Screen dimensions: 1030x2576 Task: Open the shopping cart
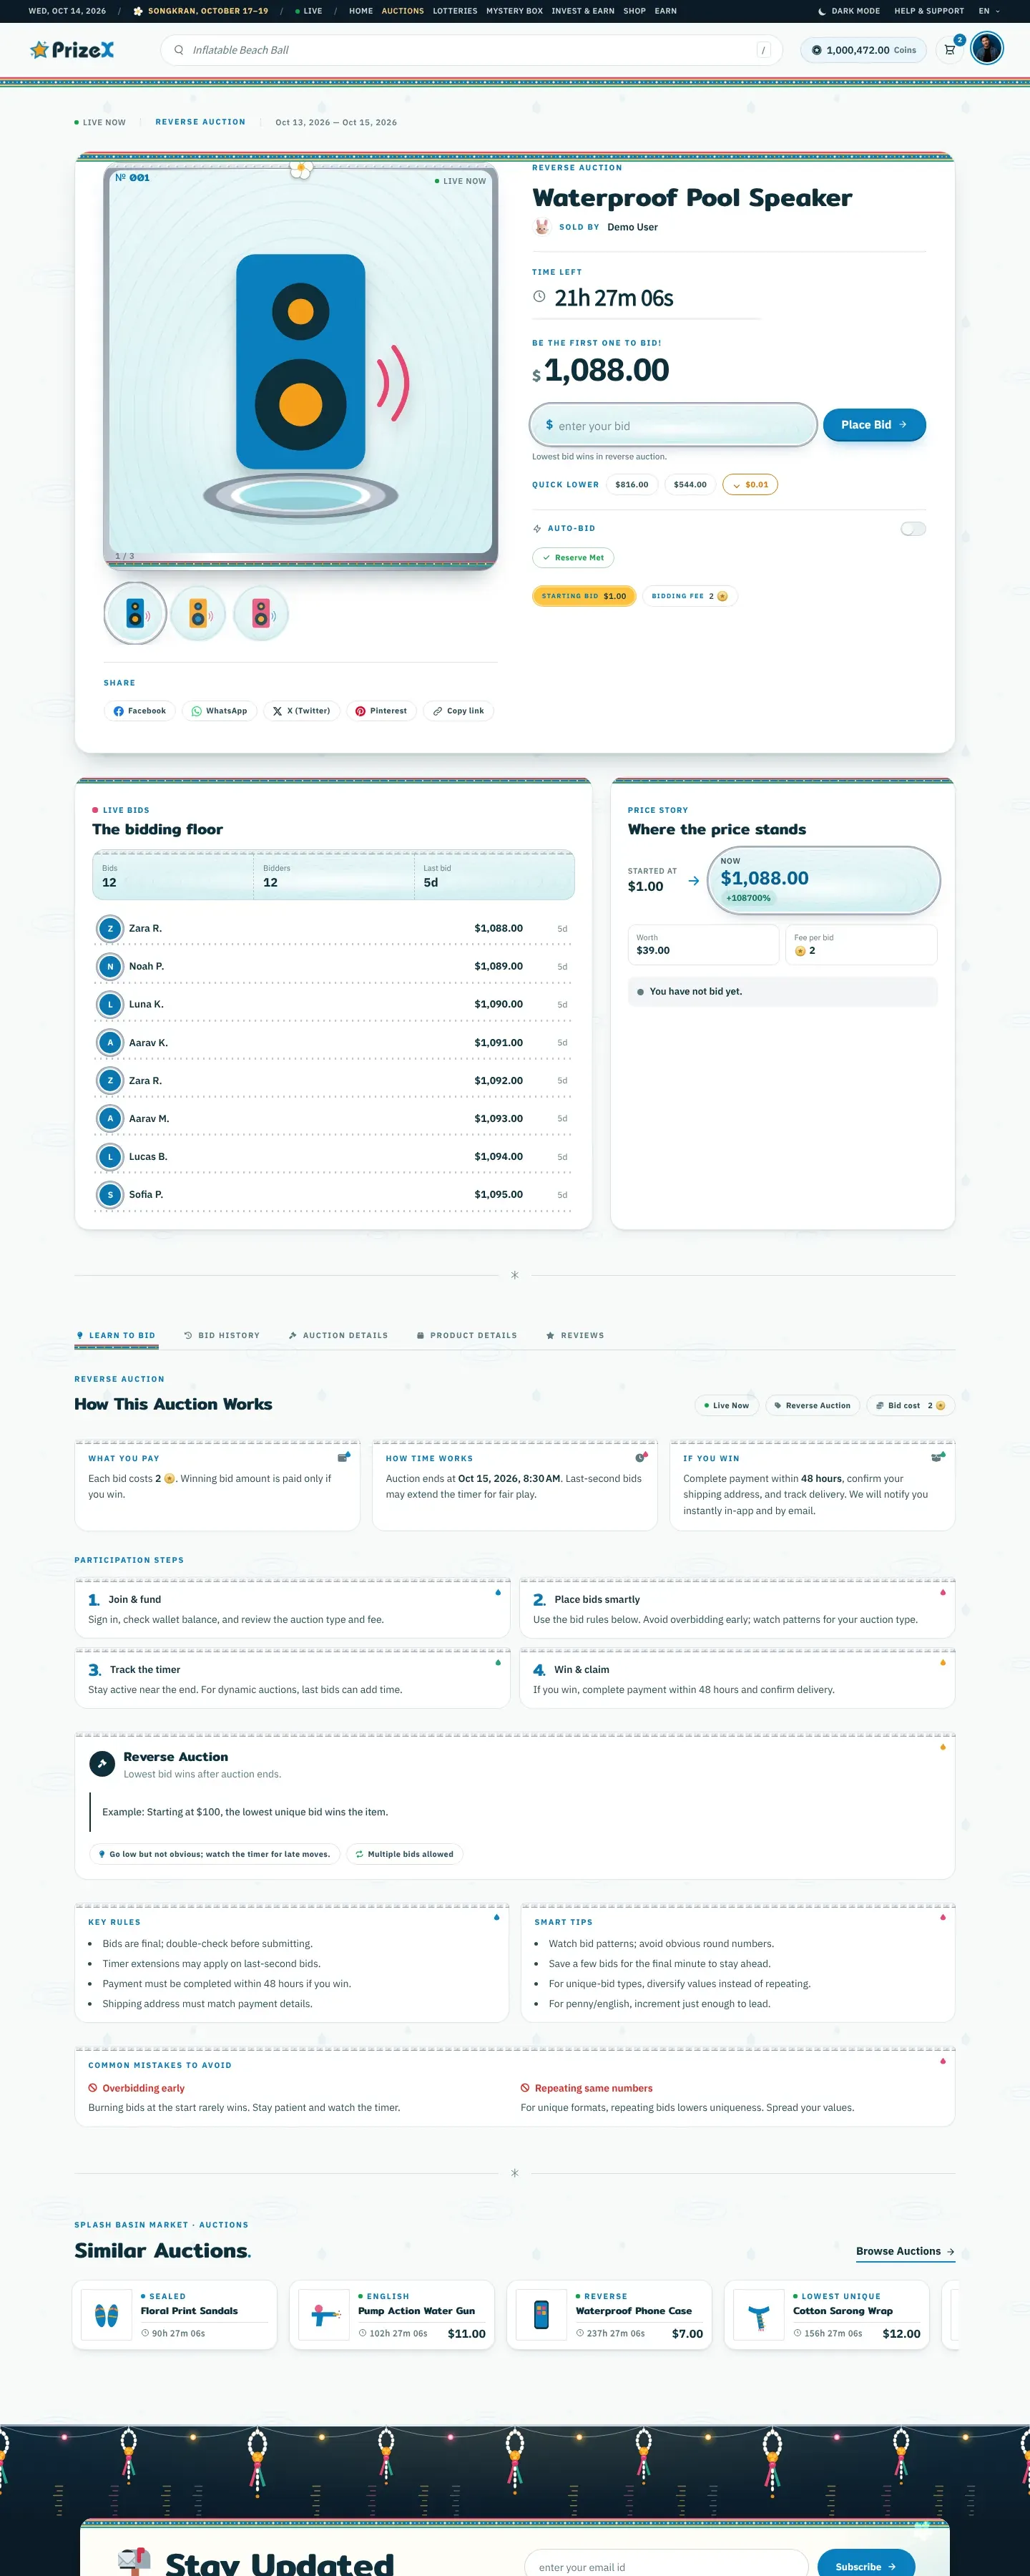950,50
